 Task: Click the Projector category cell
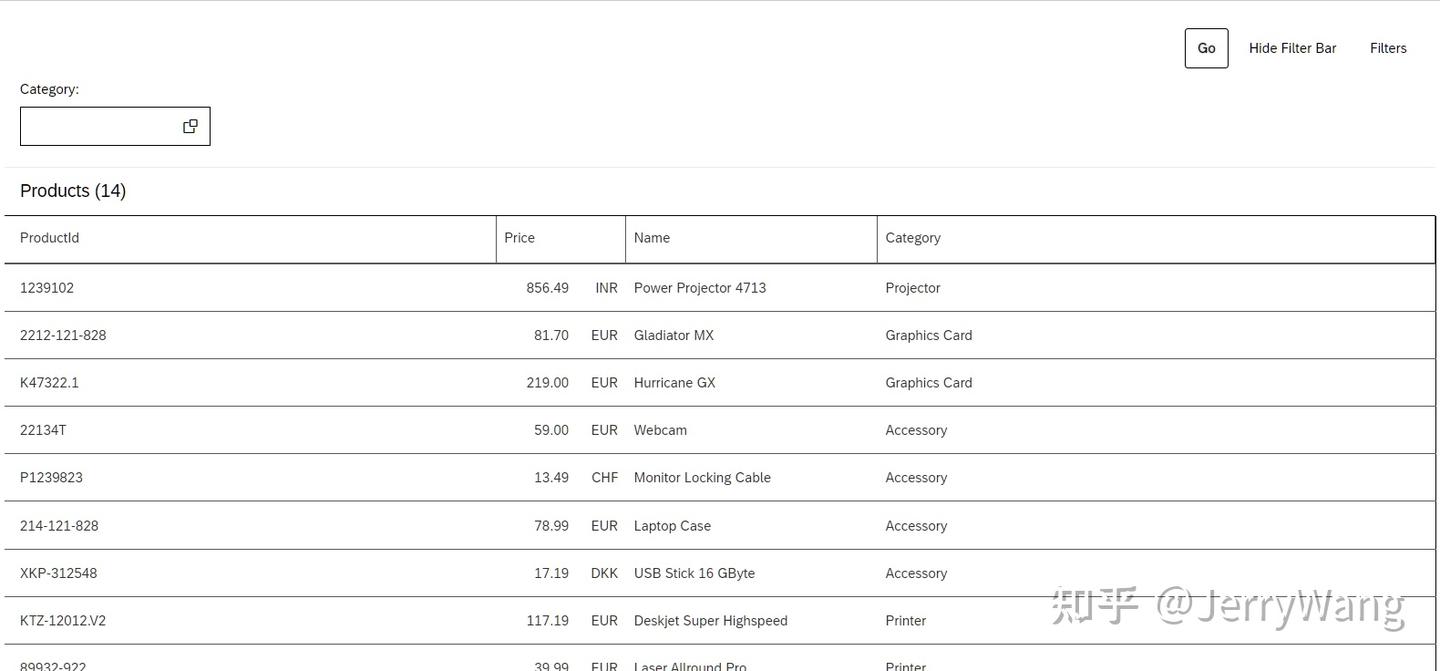point(912,288)
